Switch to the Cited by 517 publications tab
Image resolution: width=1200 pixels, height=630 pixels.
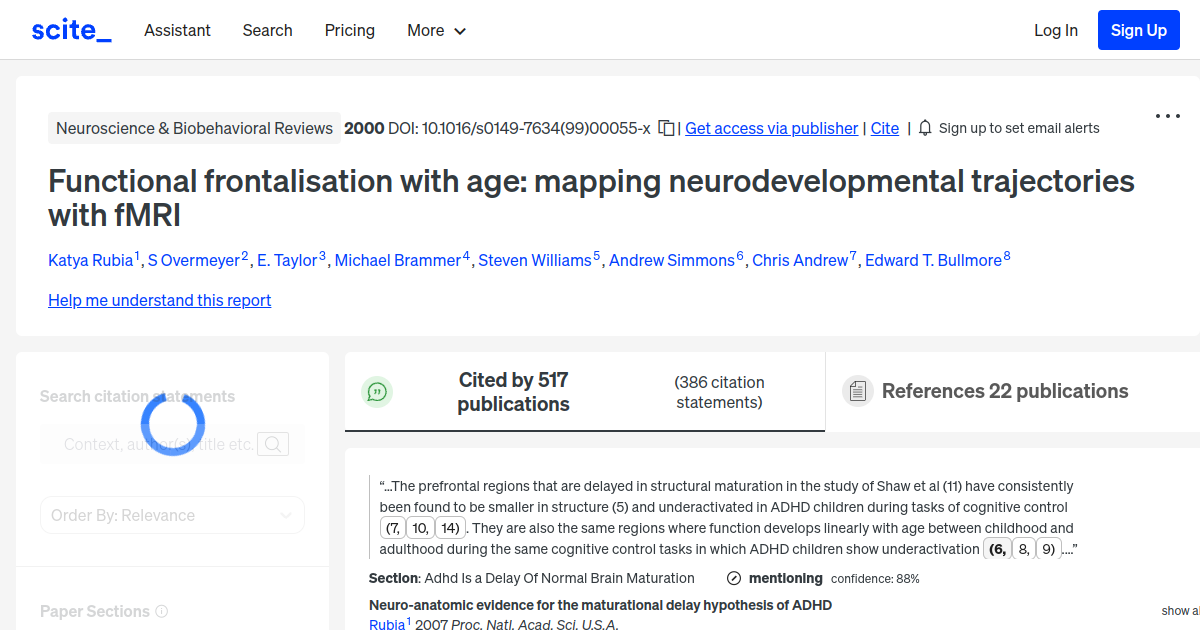[x=513, y=391]
